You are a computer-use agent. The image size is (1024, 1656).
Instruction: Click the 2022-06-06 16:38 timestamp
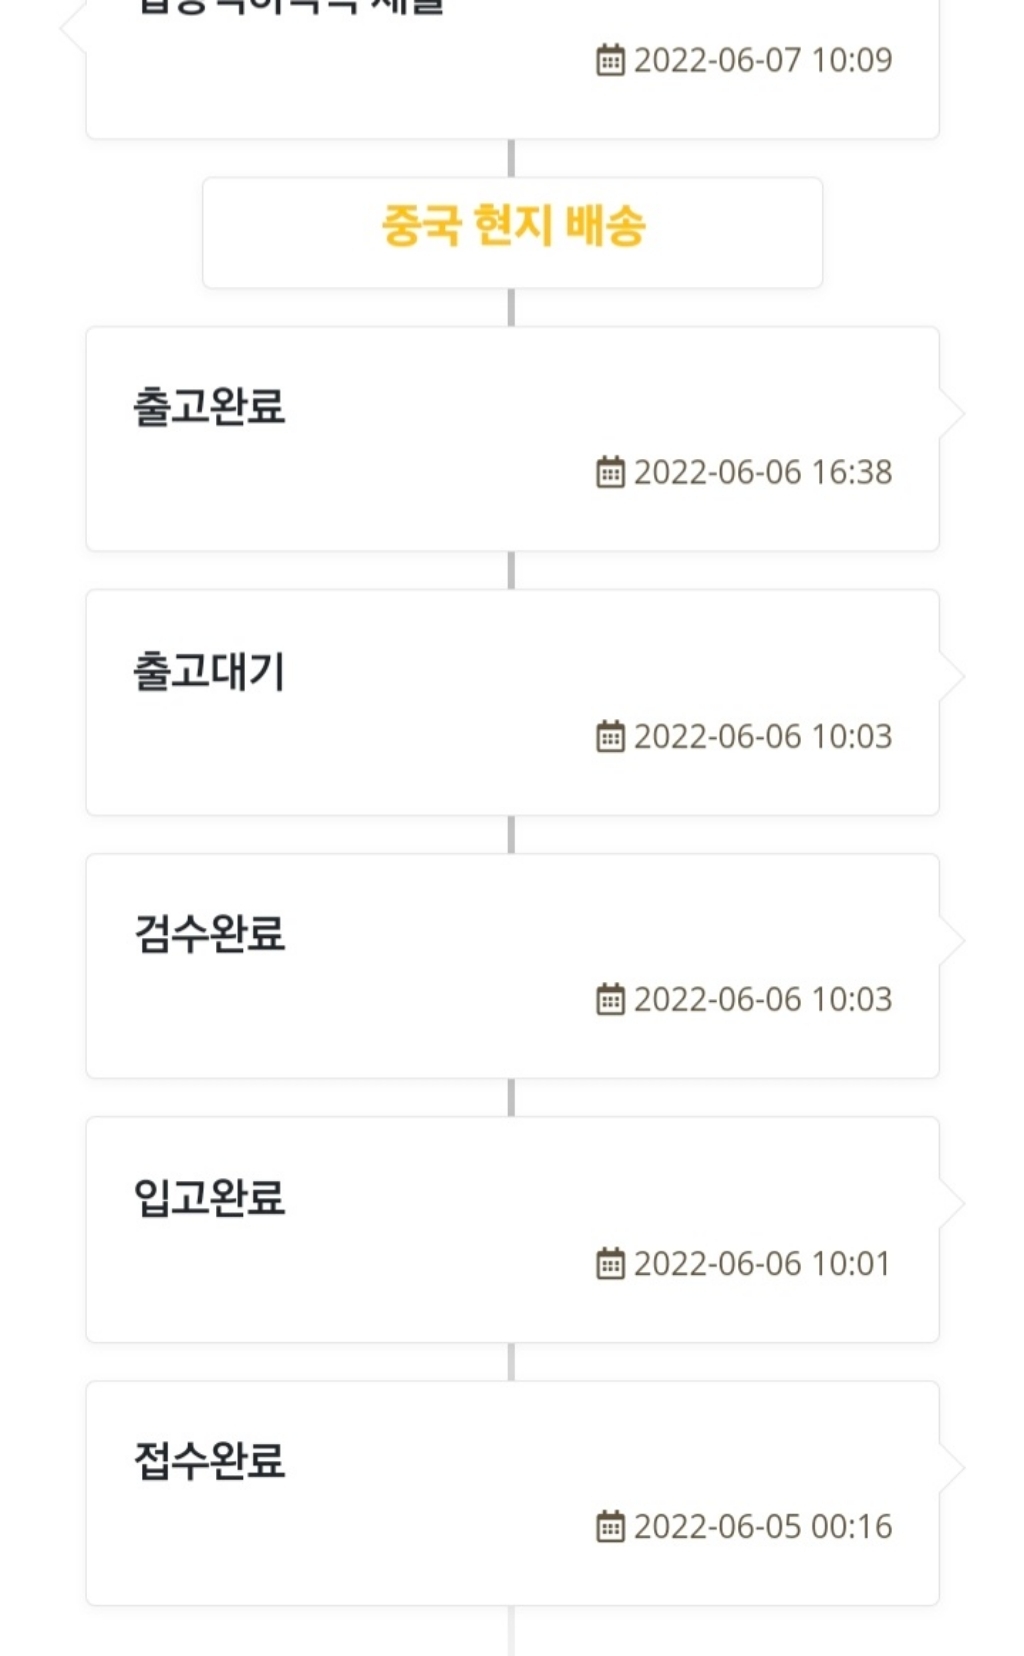762,472
